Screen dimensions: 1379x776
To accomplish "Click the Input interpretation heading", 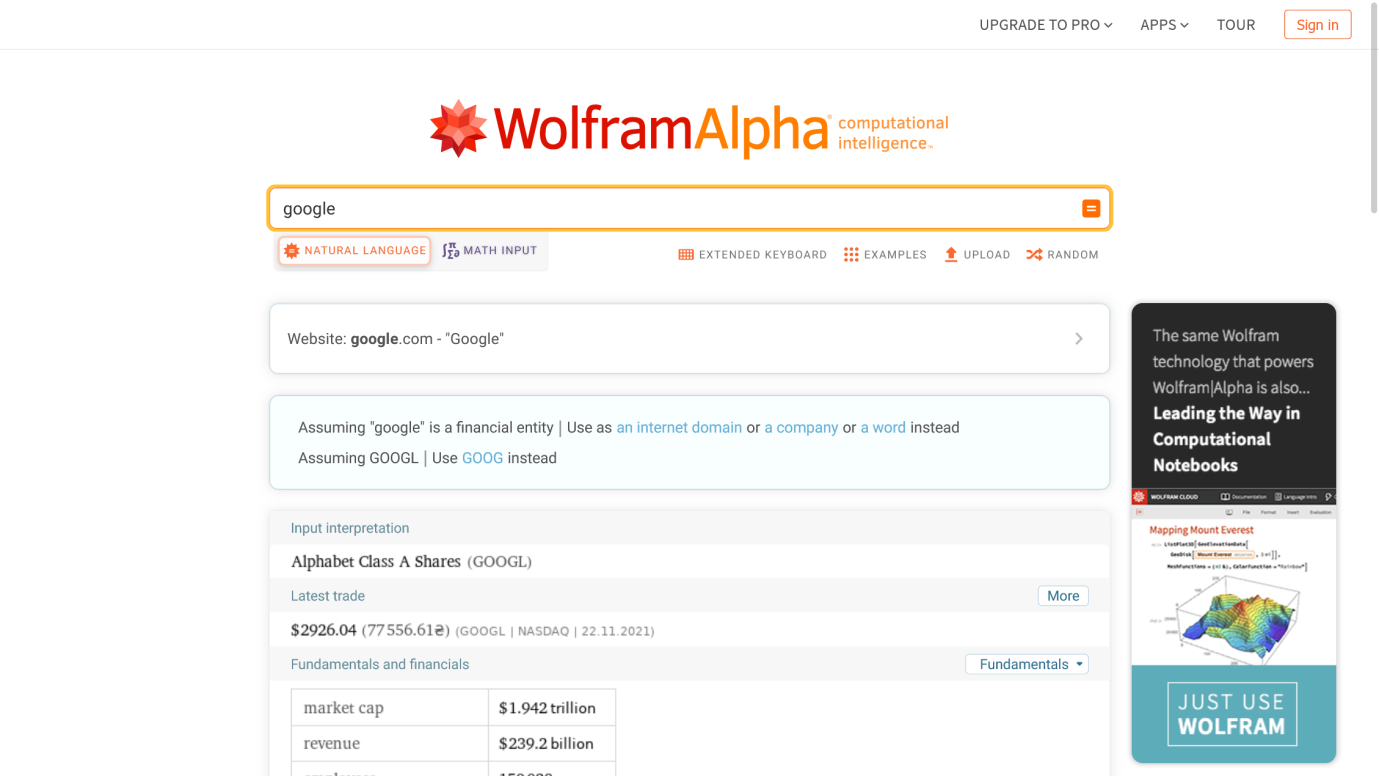I will point(350,528).
